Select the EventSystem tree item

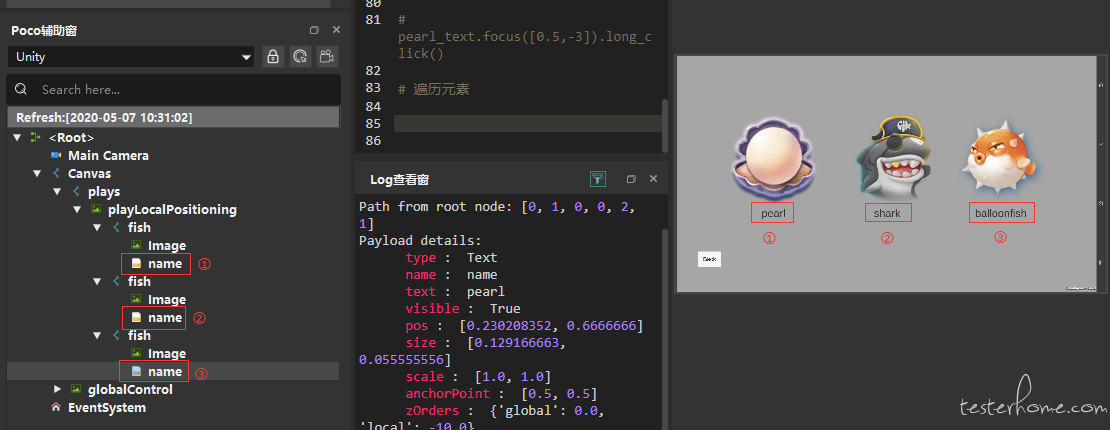coord(107,407)
